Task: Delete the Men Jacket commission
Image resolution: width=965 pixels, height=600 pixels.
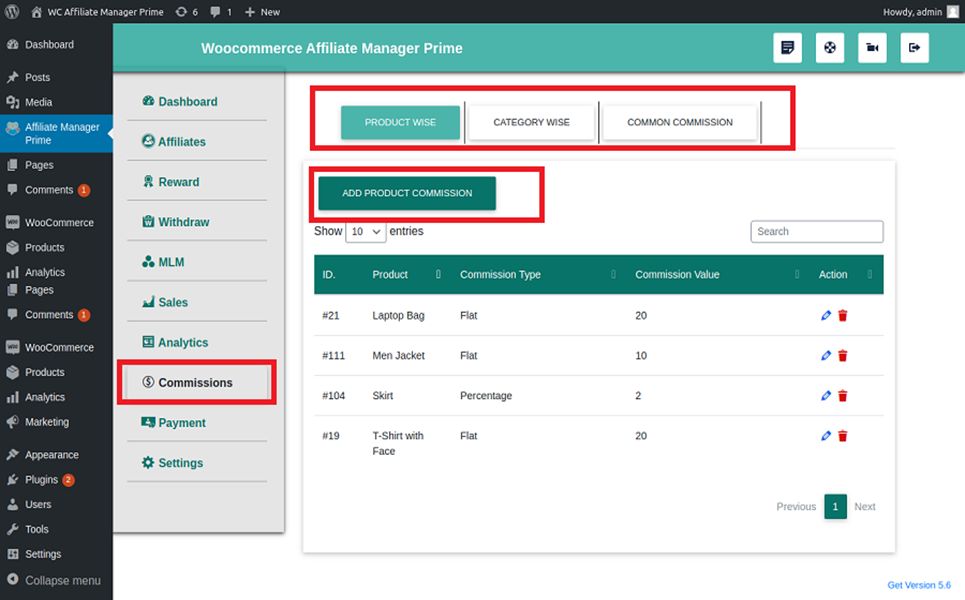Action: click(843, 356)
